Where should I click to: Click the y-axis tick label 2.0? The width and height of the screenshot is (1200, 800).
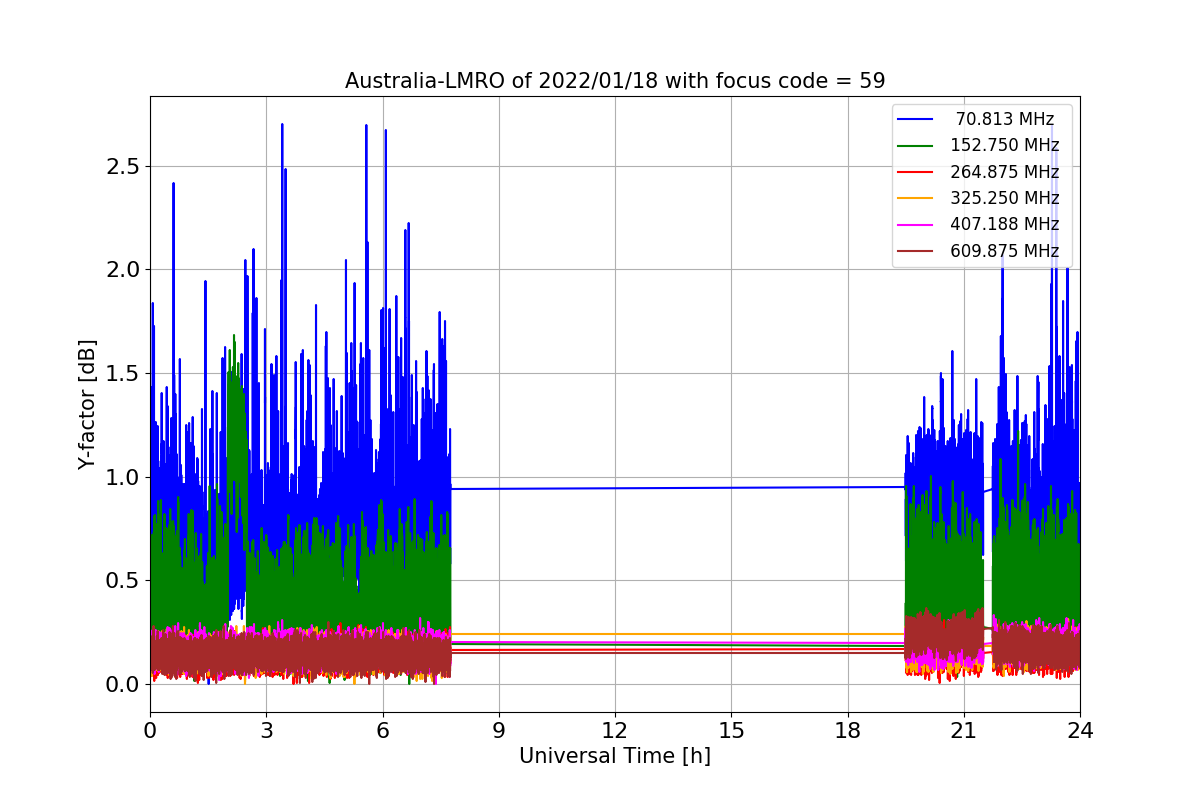coord(123,270)
